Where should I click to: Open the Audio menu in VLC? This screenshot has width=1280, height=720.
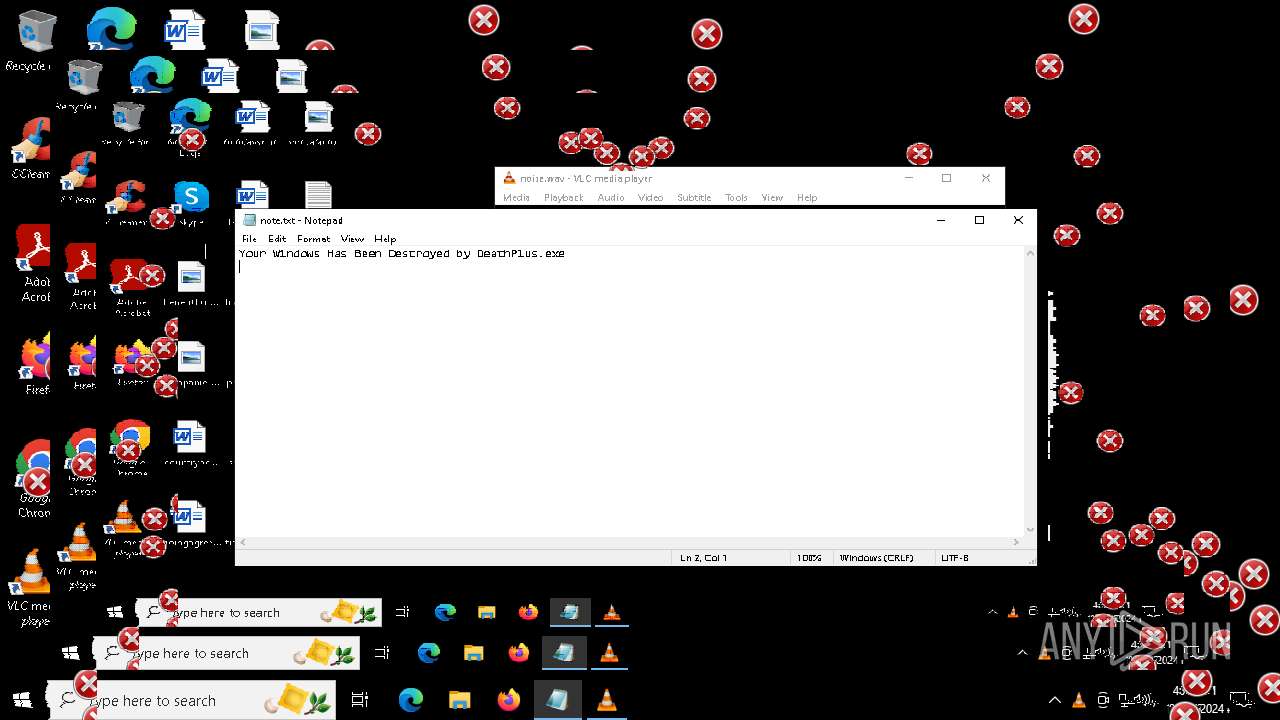[611, 198]
